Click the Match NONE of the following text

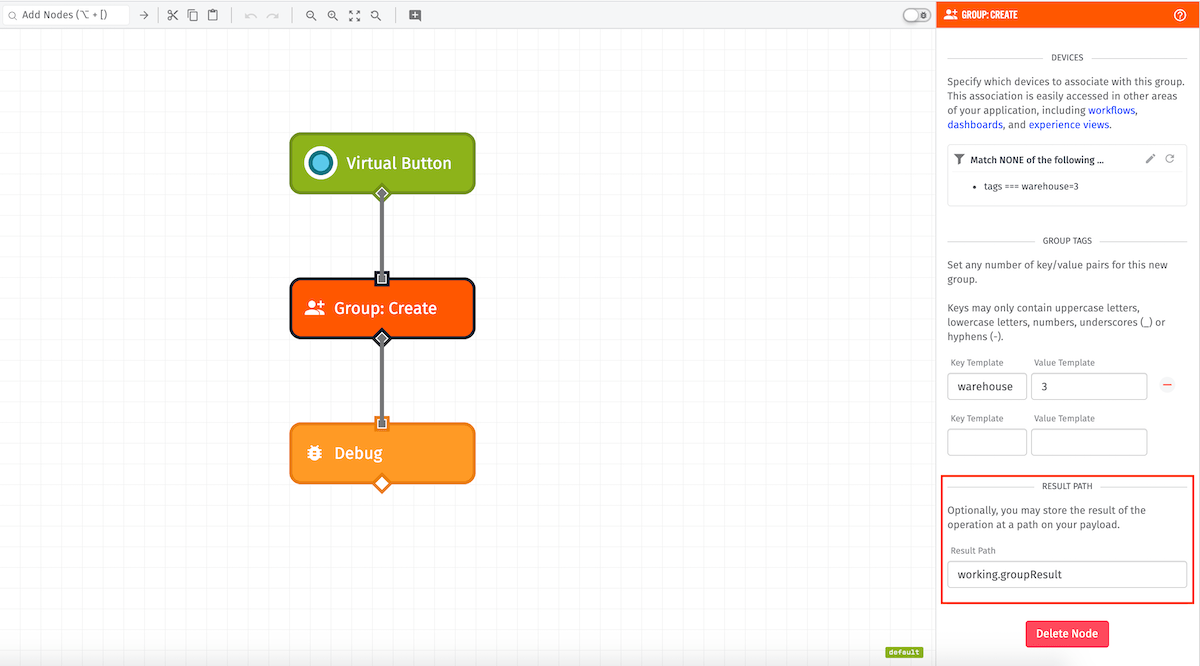1037,160
